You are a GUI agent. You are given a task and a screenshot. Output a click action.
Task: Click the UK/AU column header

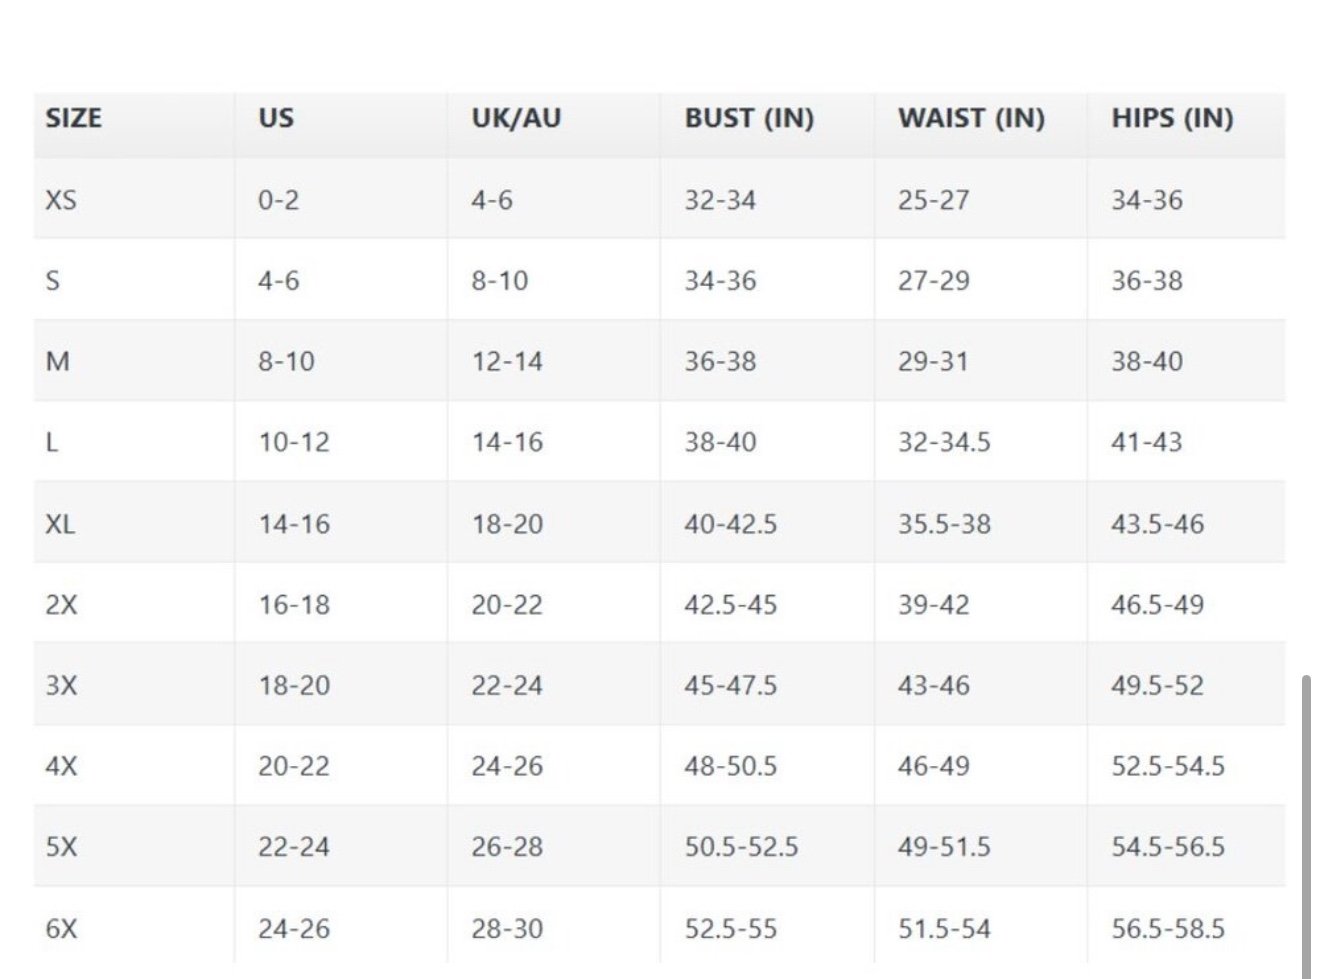coord(516,118)
